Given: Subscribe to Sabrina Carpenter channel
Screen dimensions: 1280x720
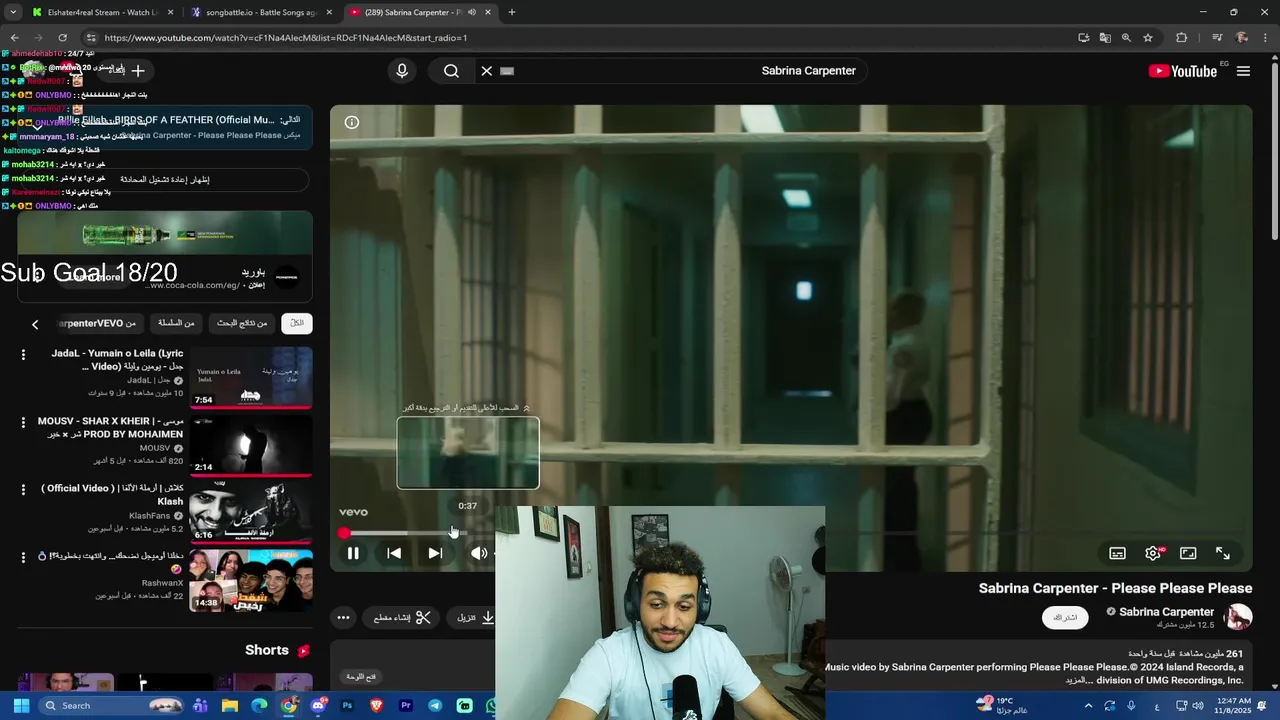Looking at the screenshot, I should click(x=1065, y=618).
